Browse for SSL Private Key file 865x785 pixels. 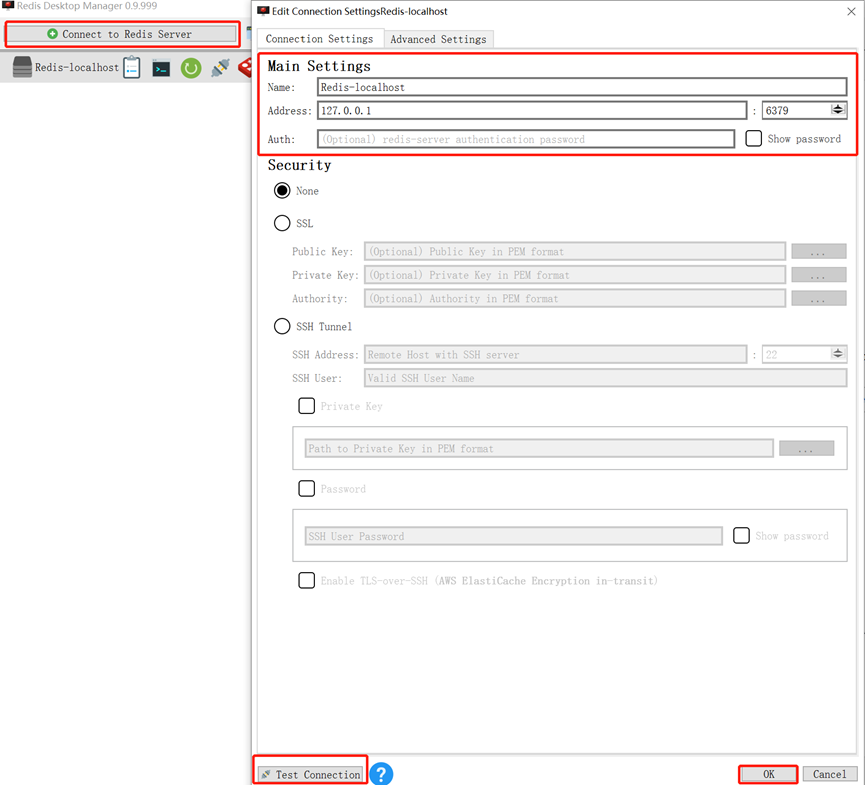tap(819, 275)
